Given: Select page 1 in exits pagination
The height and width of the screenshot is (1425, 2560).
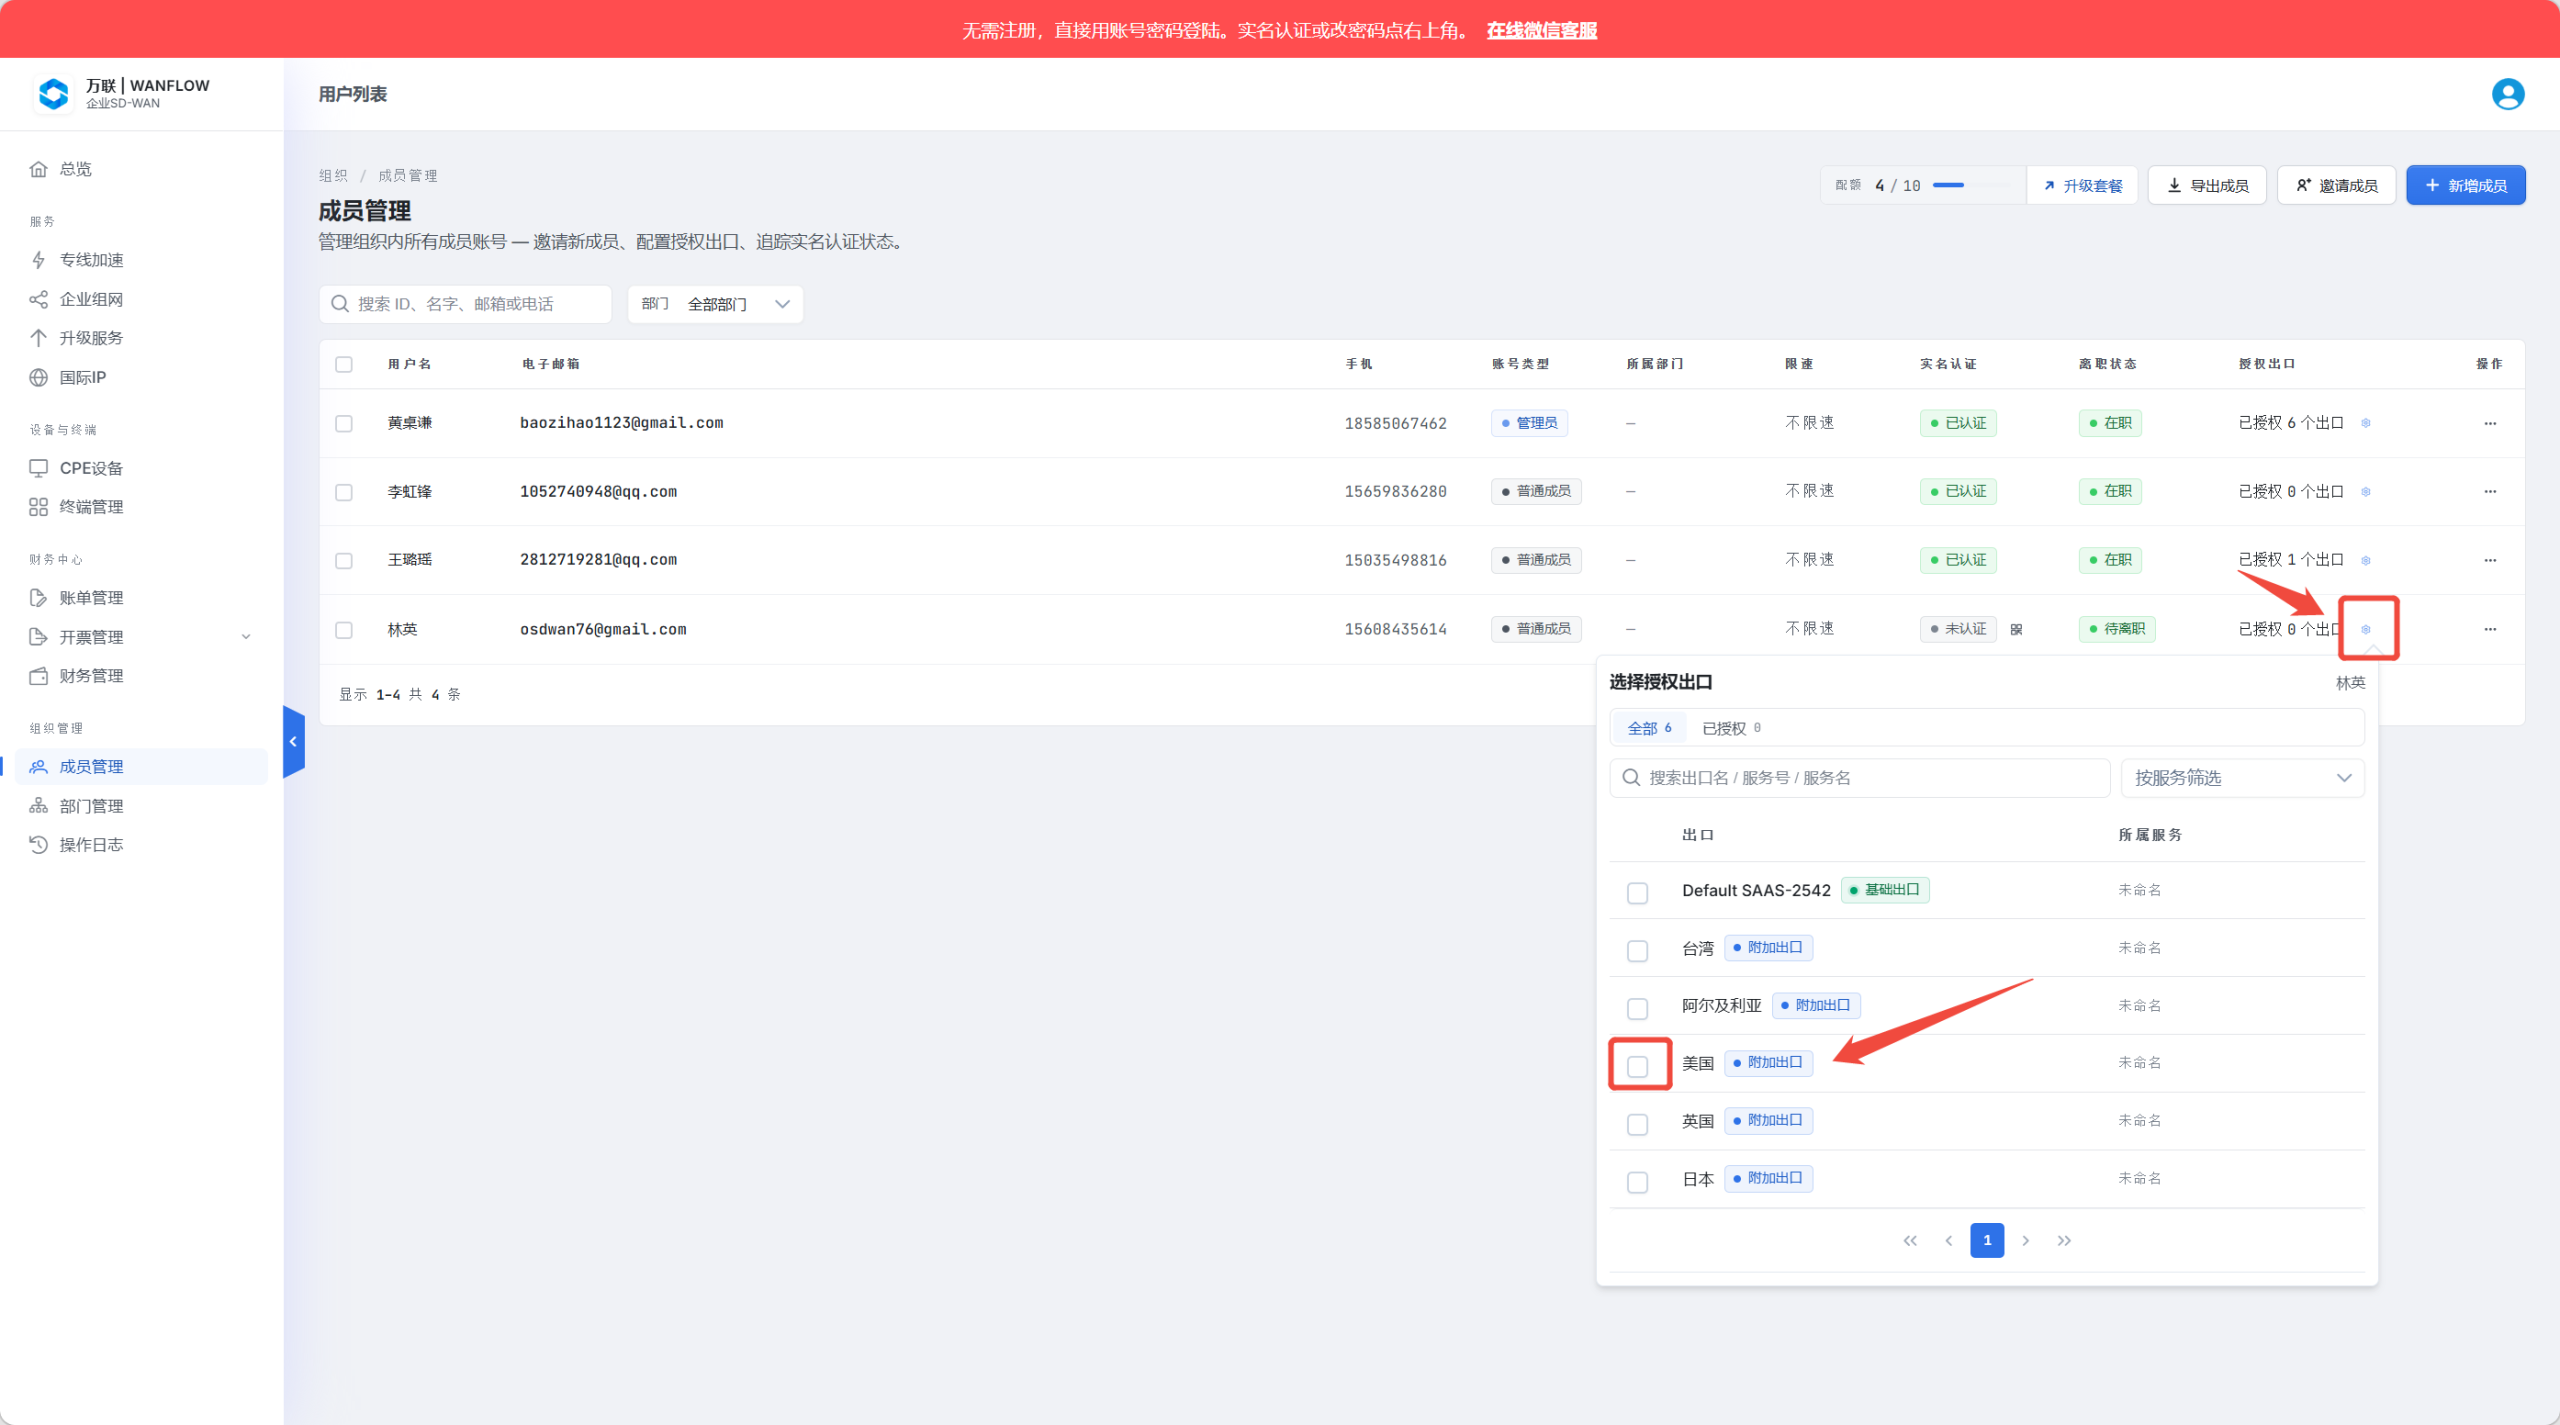Looking at the screenshot, I should click(x=1987, y=1240).
